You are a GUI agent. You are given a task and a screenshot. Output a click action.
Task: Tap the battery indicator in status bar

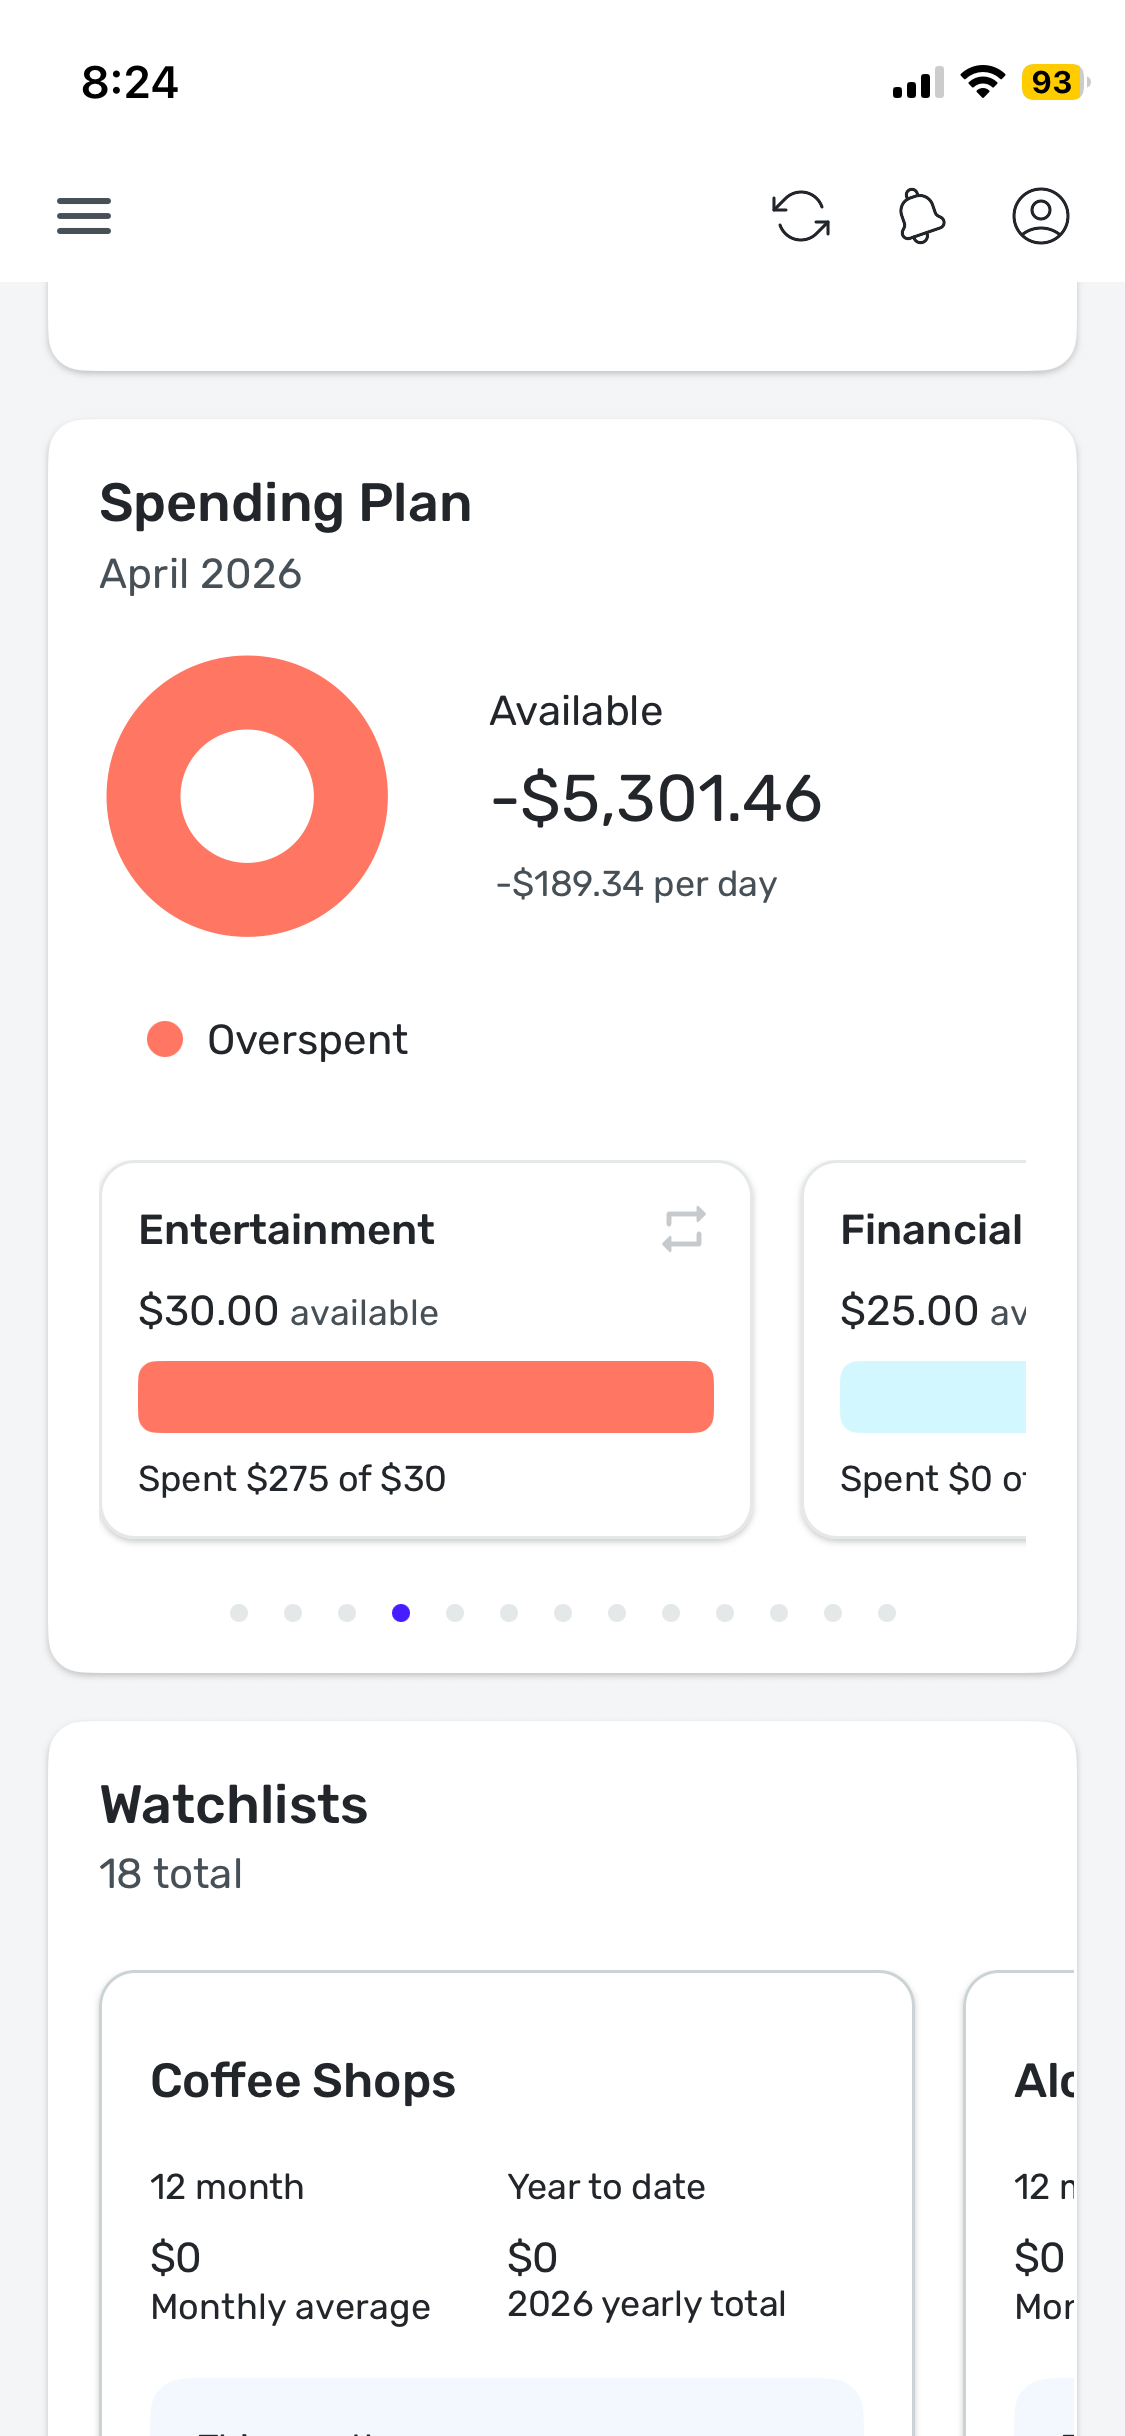click(1053, 82)
